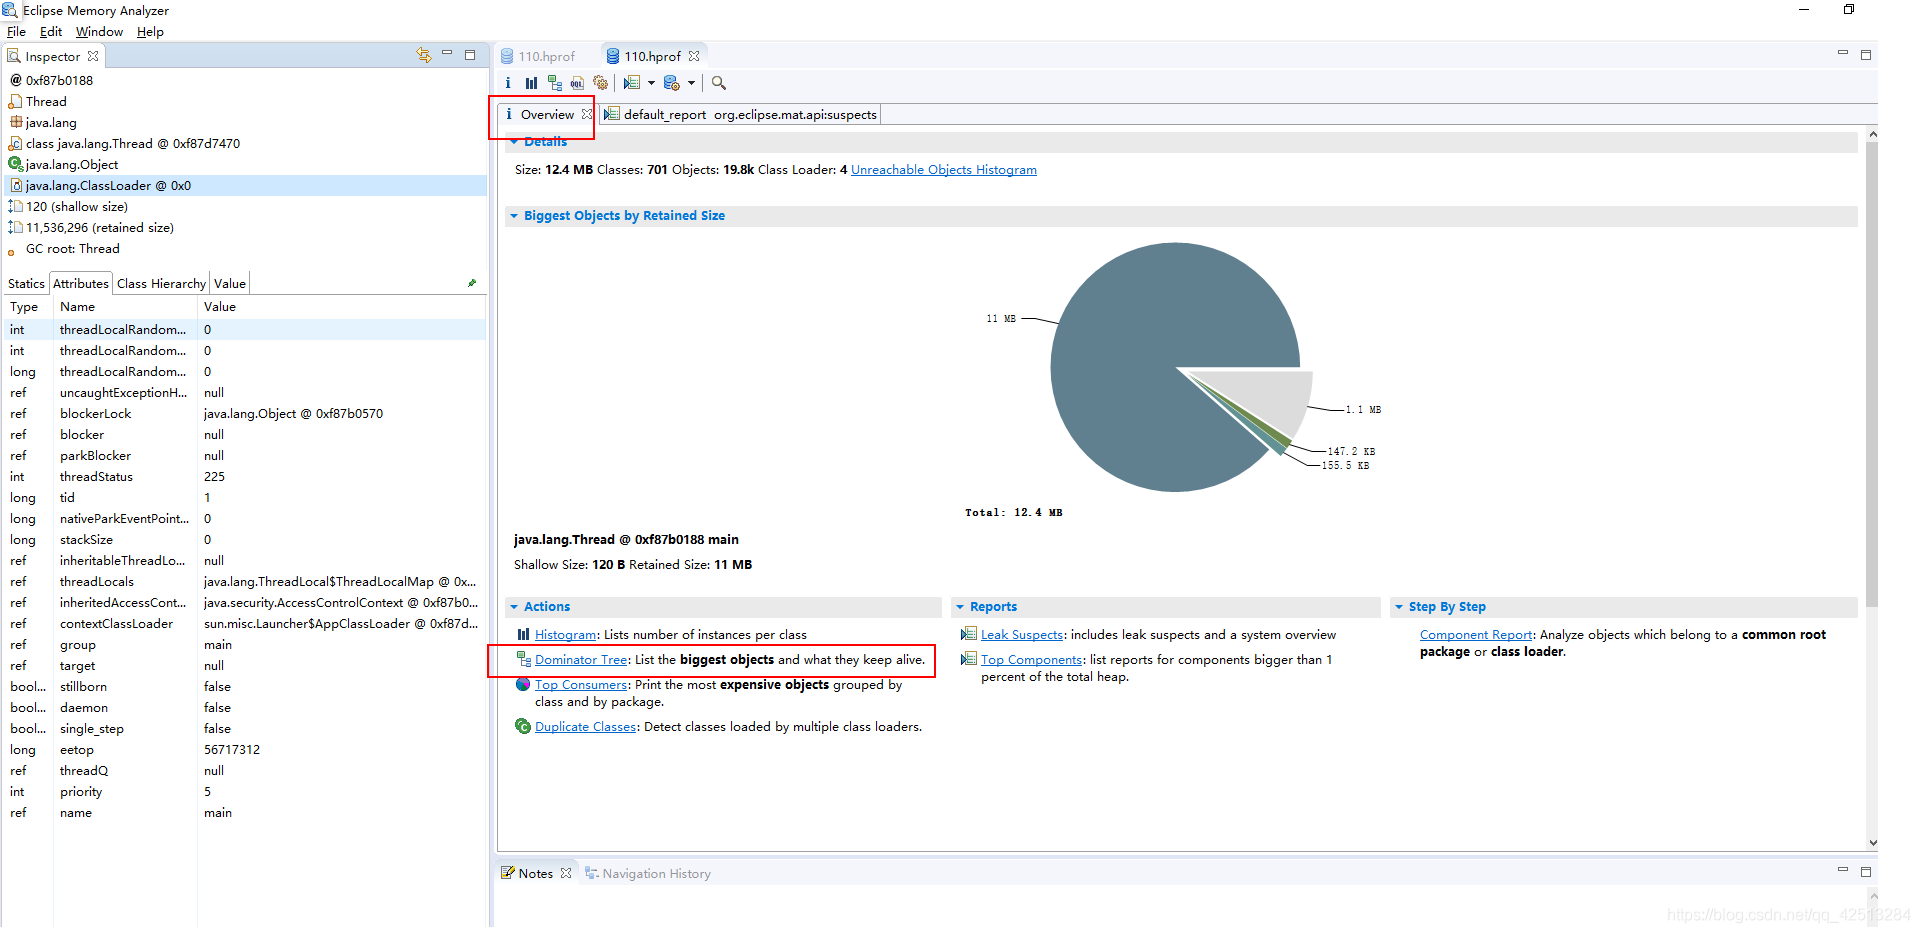Minimize the Inspector panel

(447, 54)
